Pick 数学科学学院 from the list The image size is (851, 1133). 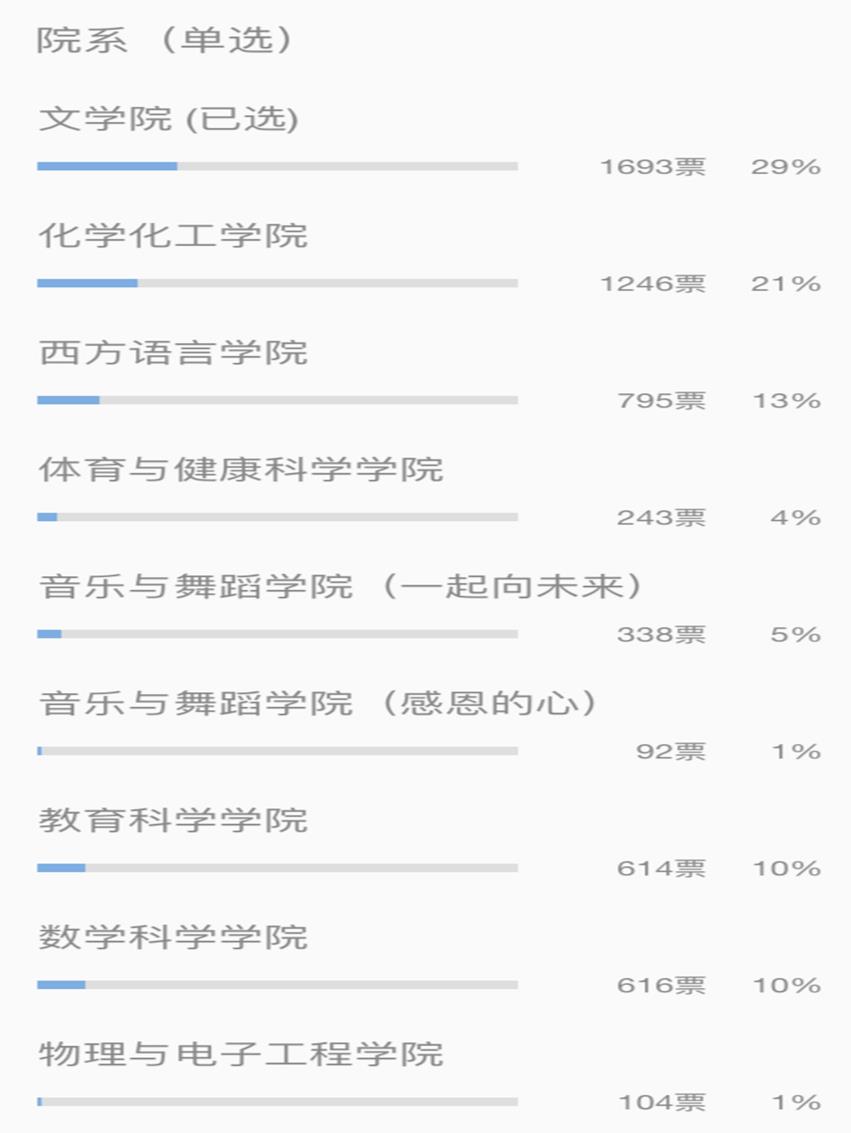[x=173, y=937]
